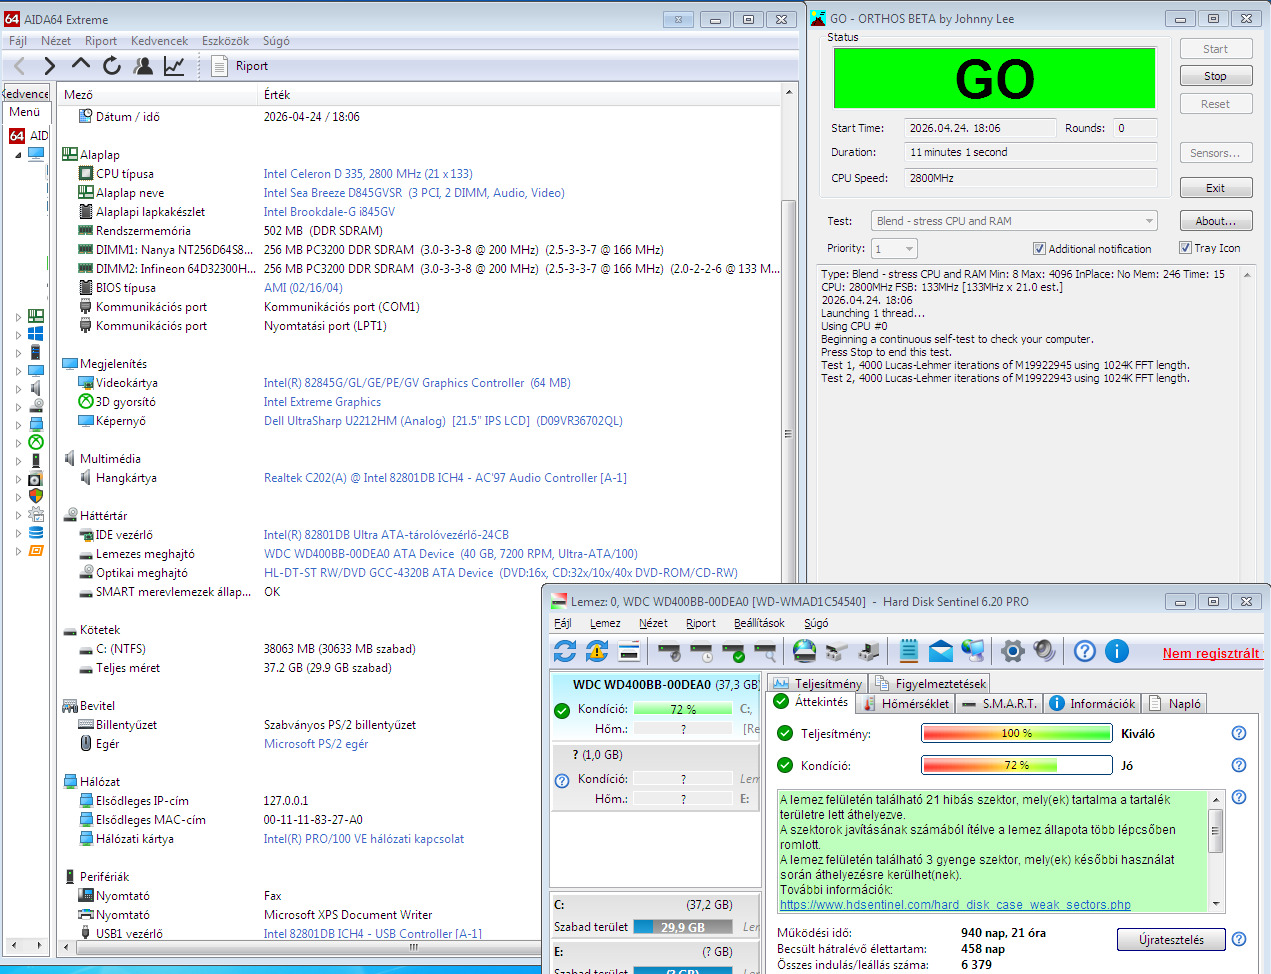Switch to the Hőmérséklet tab
The height and width of the screenshot is (974, 1271).
coord(905,703)
